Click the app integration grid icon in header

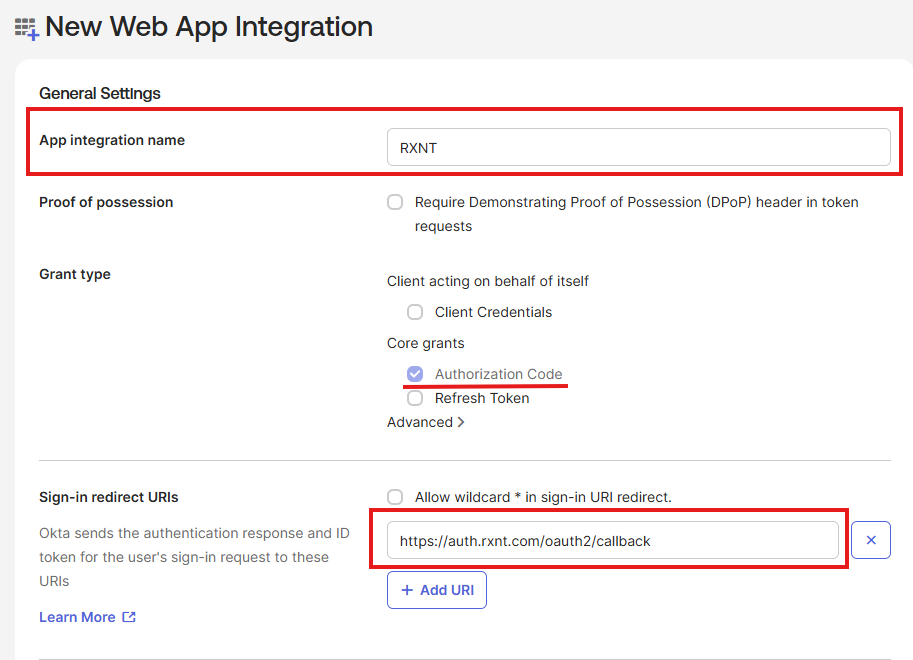(x=26, y=29)
